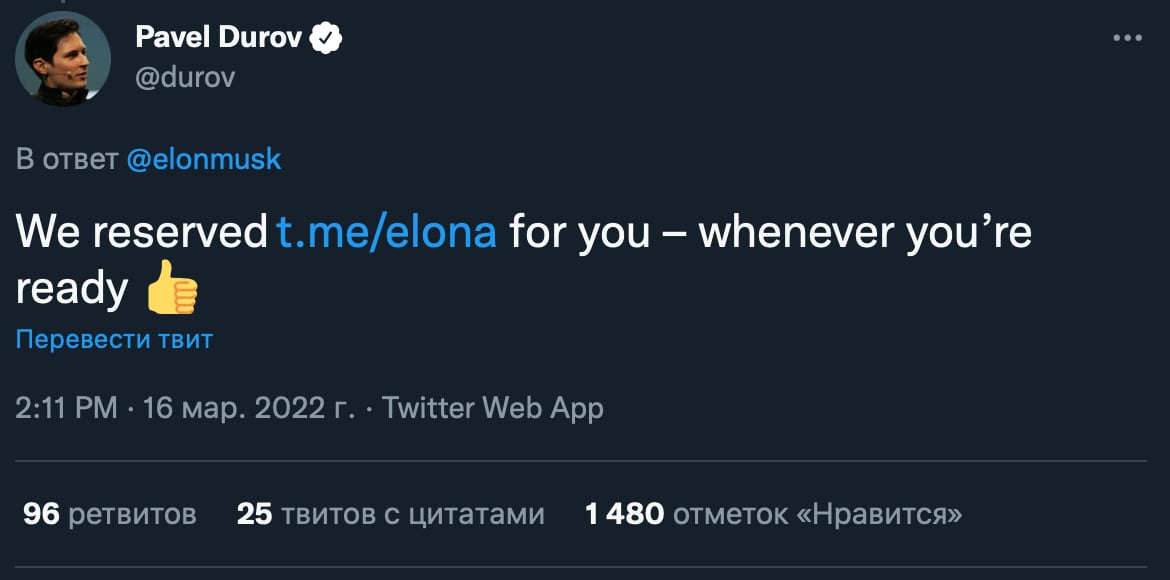Click the verified badge beside Pavel Durov
This screenshot has width=1170, height=580.
[x=327, y=38]
